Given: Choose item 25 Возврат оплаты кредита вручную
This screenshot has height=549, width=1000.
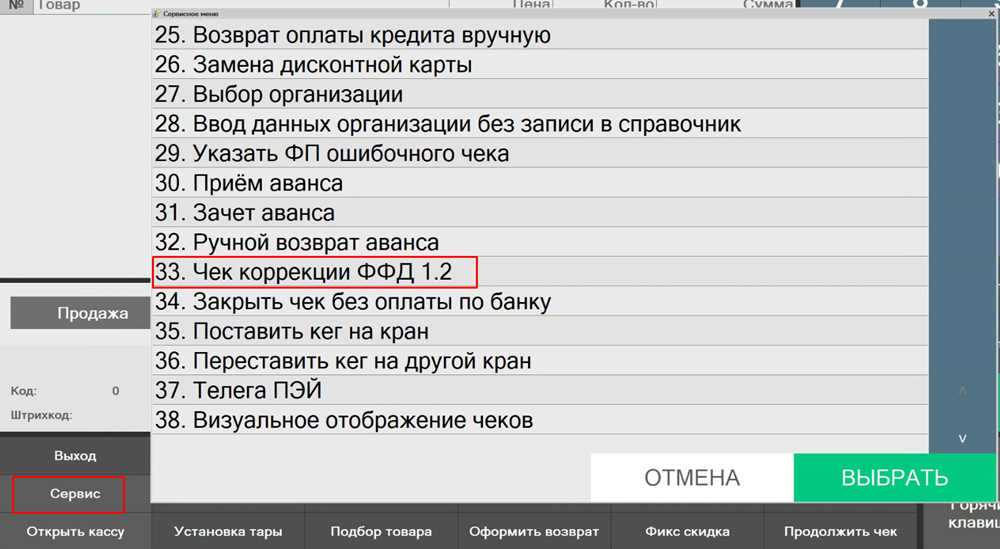Looking at the screenshot, I should 371,37.
